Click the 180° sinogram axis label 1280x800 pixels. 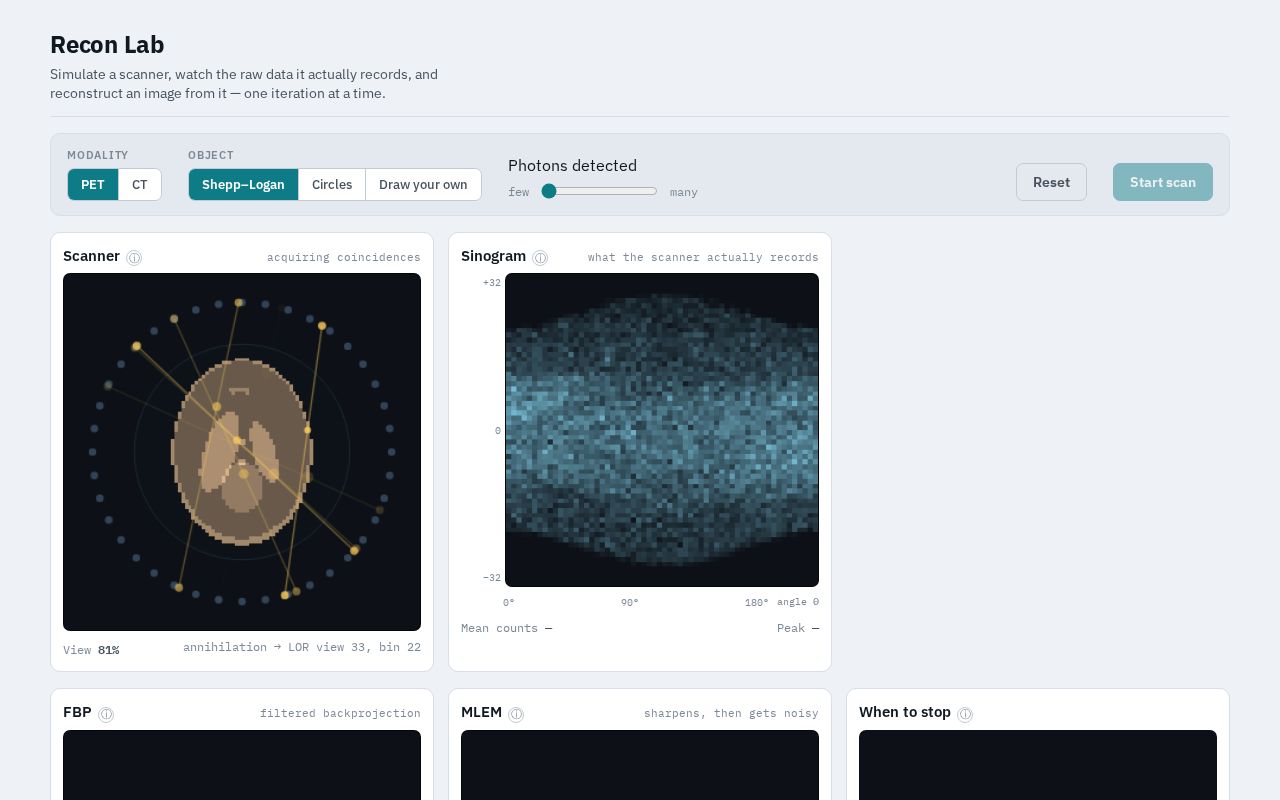[x=757, y=602]
